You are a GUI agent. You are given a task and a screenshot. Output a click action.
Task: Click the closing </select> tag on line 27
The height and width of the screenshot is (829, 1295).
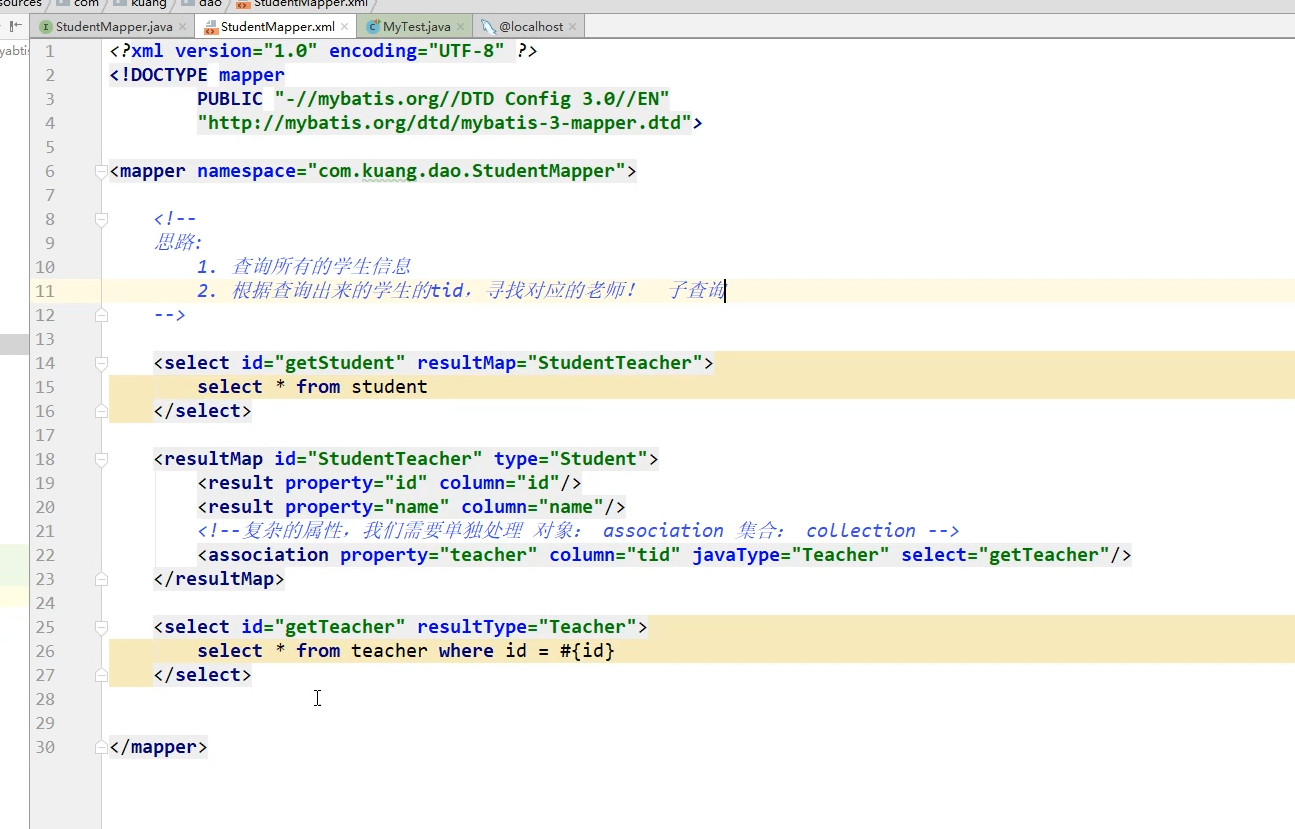(x=202, y=675)
